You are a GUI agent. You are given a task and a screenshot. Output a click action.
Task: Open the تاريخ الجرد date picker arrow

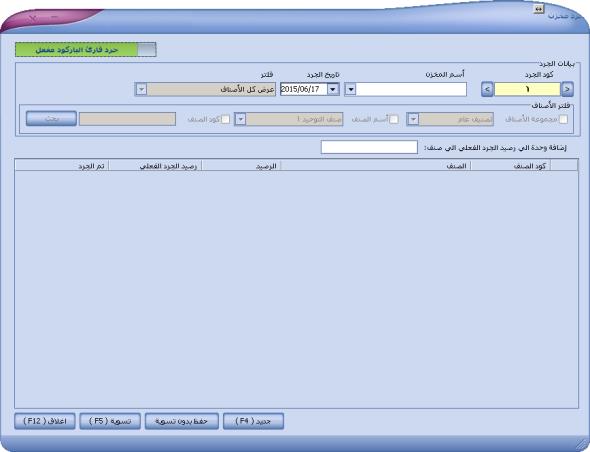pos(333,90)
